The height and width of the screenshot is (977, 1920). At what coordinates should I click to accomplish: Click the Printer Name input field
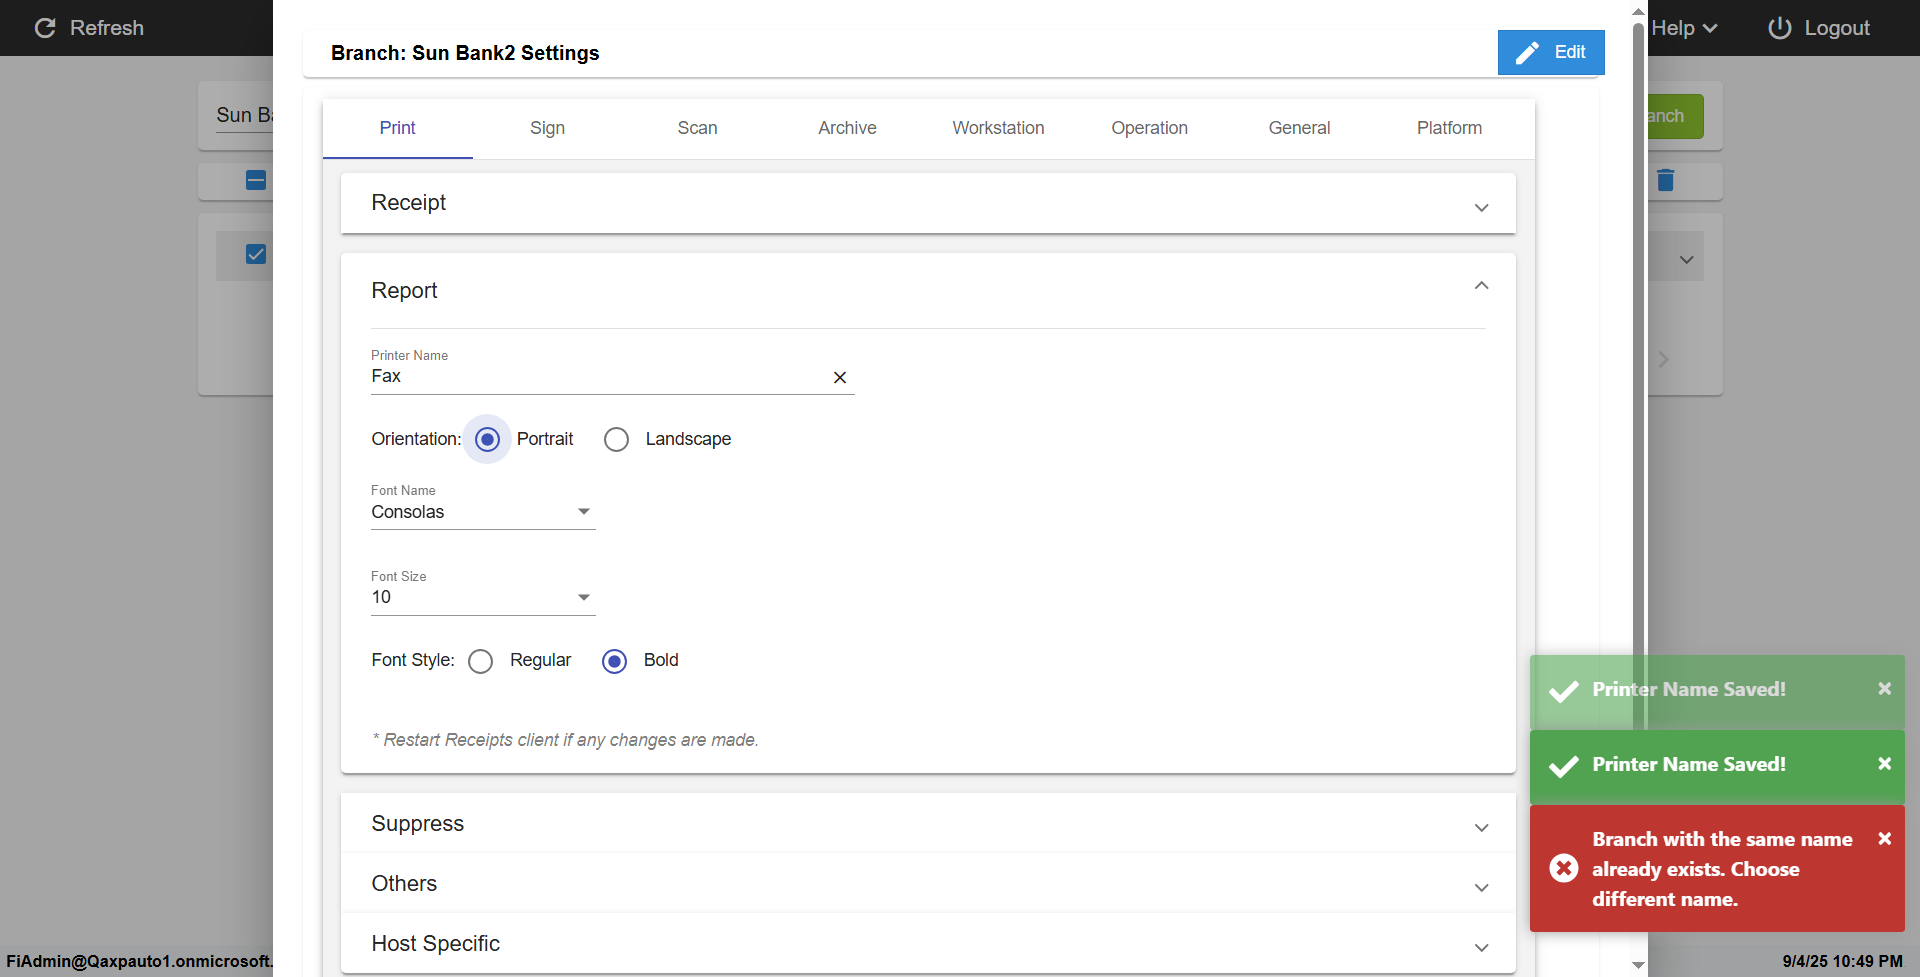pyautogui.click(x=596, y=377)
